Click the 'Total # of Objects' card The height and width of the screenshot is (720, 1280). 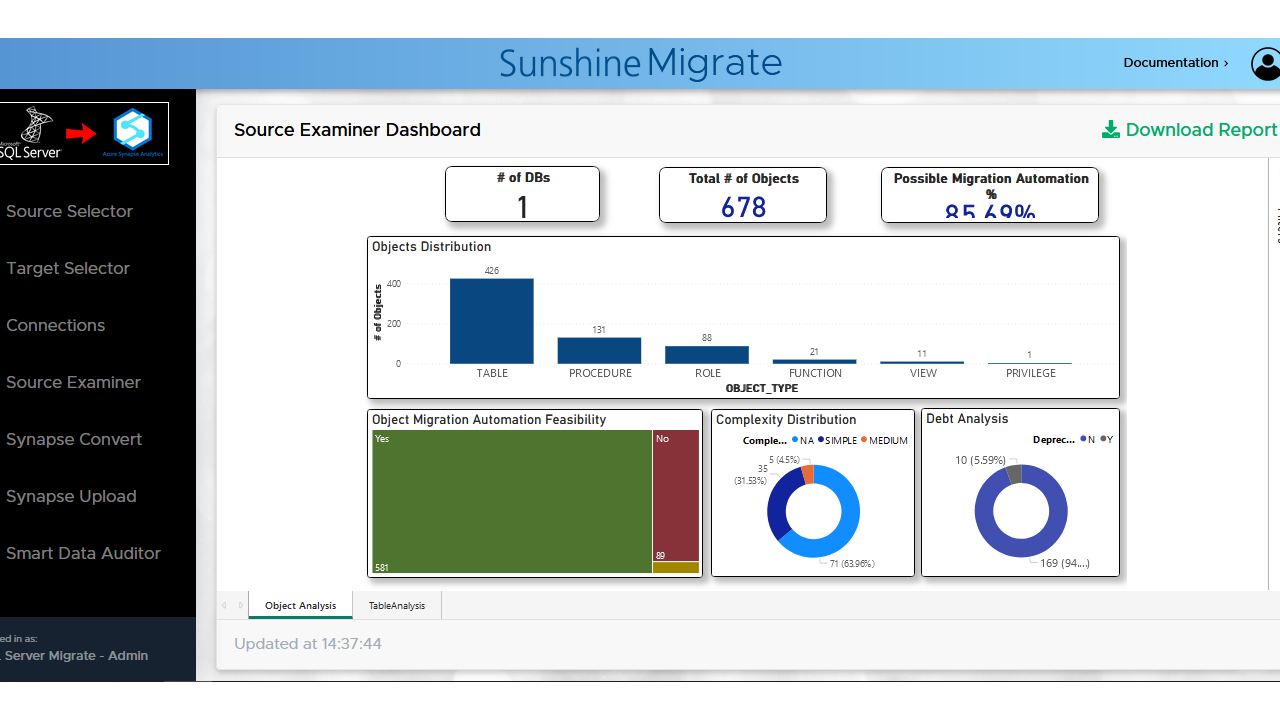743,194
